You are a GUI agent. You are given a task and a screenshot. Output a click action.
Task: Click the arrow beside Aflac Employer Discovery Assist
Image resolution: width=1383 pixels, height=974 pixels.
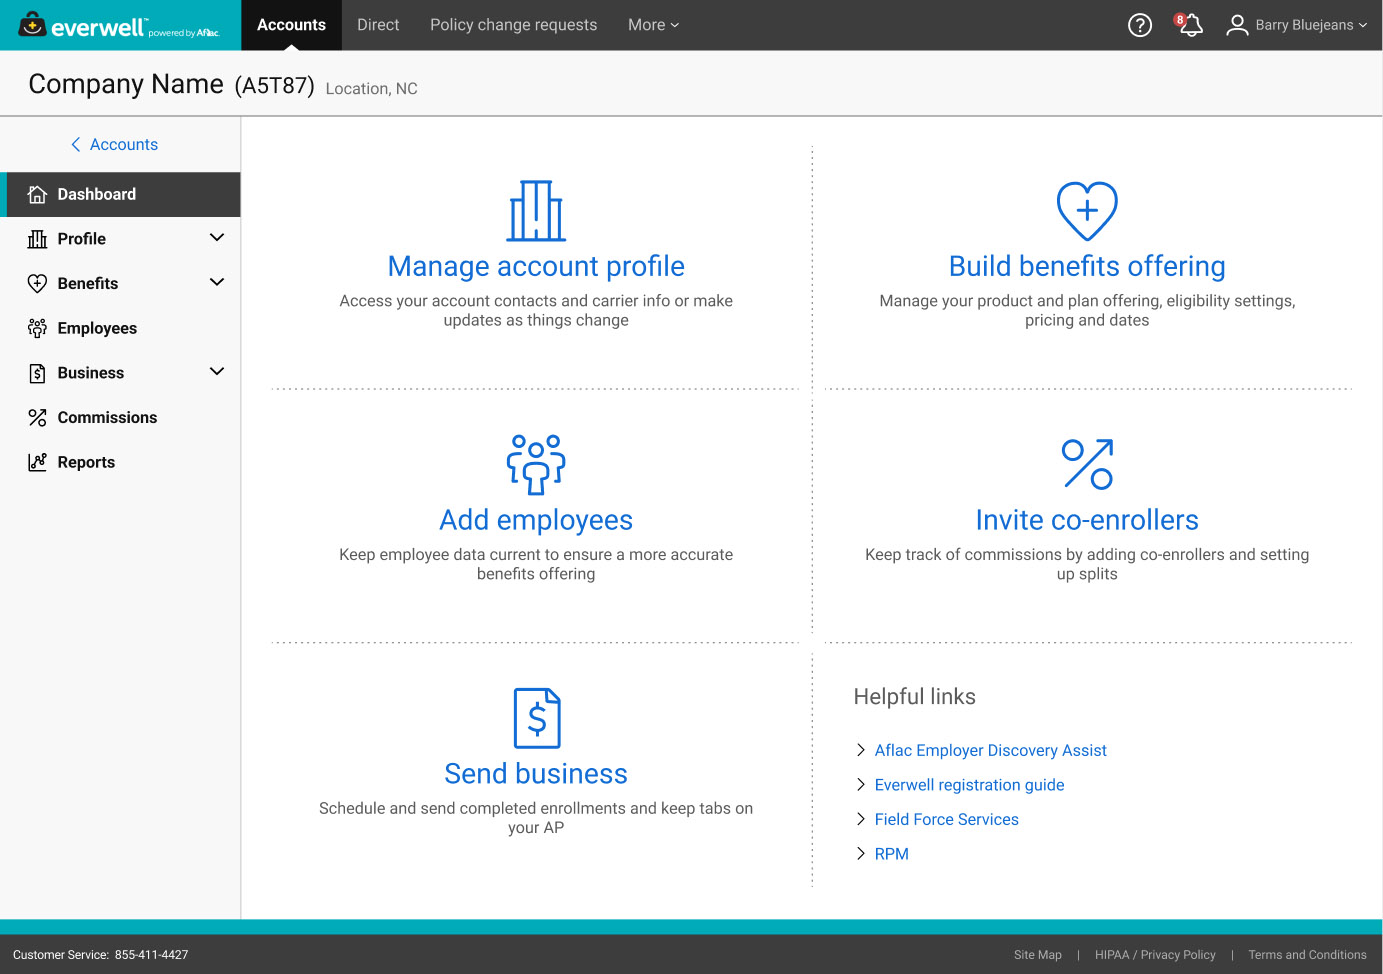[x=860, y=750]
